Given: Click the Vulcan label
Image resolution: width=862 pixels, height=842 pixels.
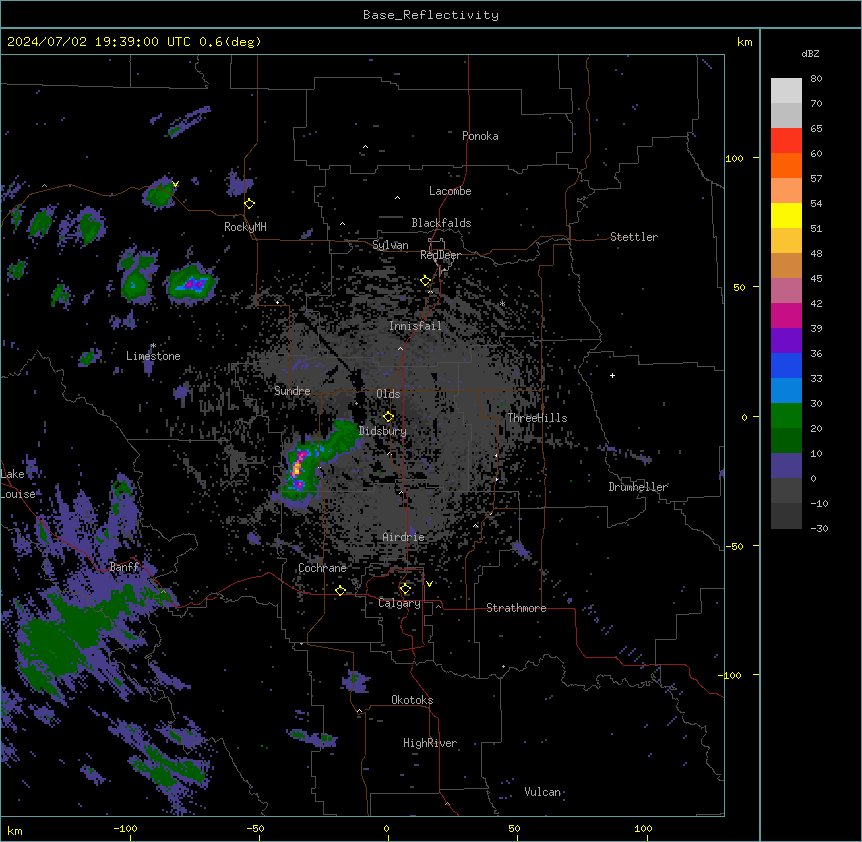Looking at the screenshot, I should tap(543, 792).
